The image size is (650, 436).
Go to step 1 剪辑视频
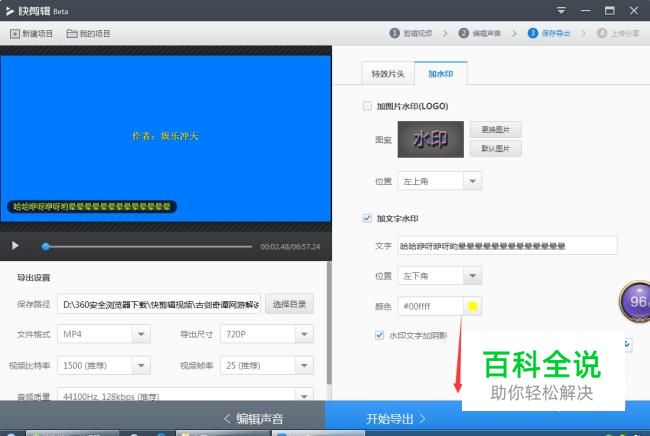coord(411,33)
